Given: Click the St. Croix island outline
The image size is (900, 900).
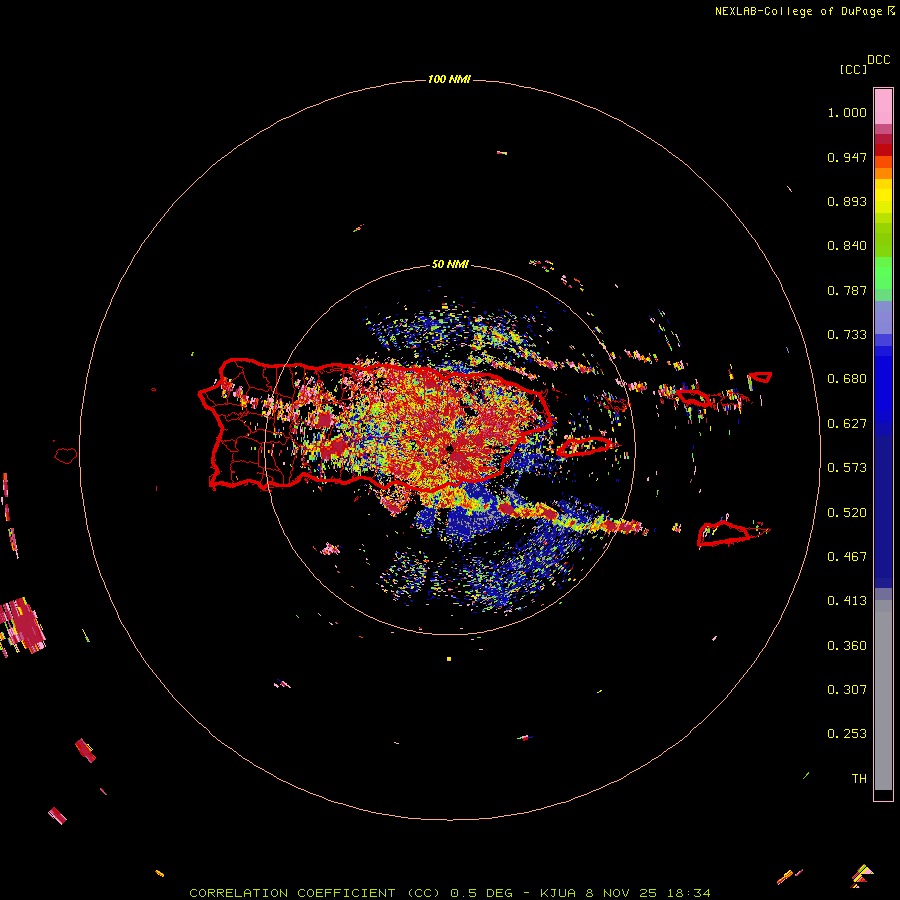Looking at the screenshot, I should click(x=723, y=533).
